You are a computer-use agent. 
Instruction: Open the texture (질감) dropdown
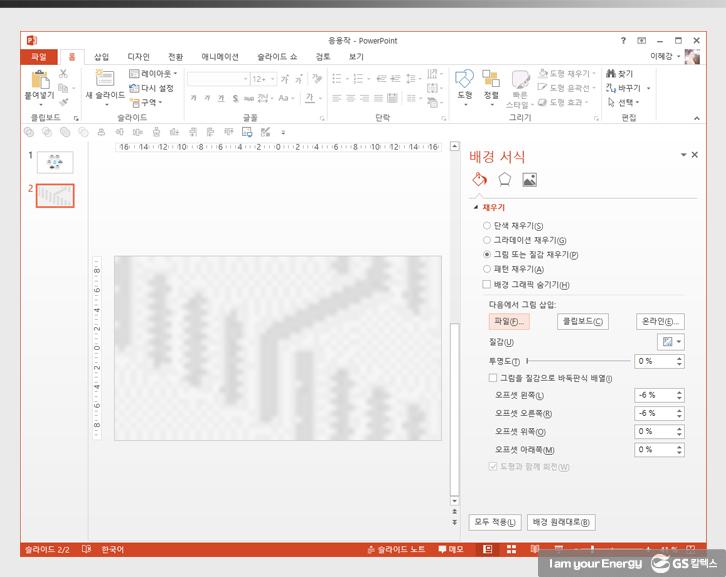[672, 342]
